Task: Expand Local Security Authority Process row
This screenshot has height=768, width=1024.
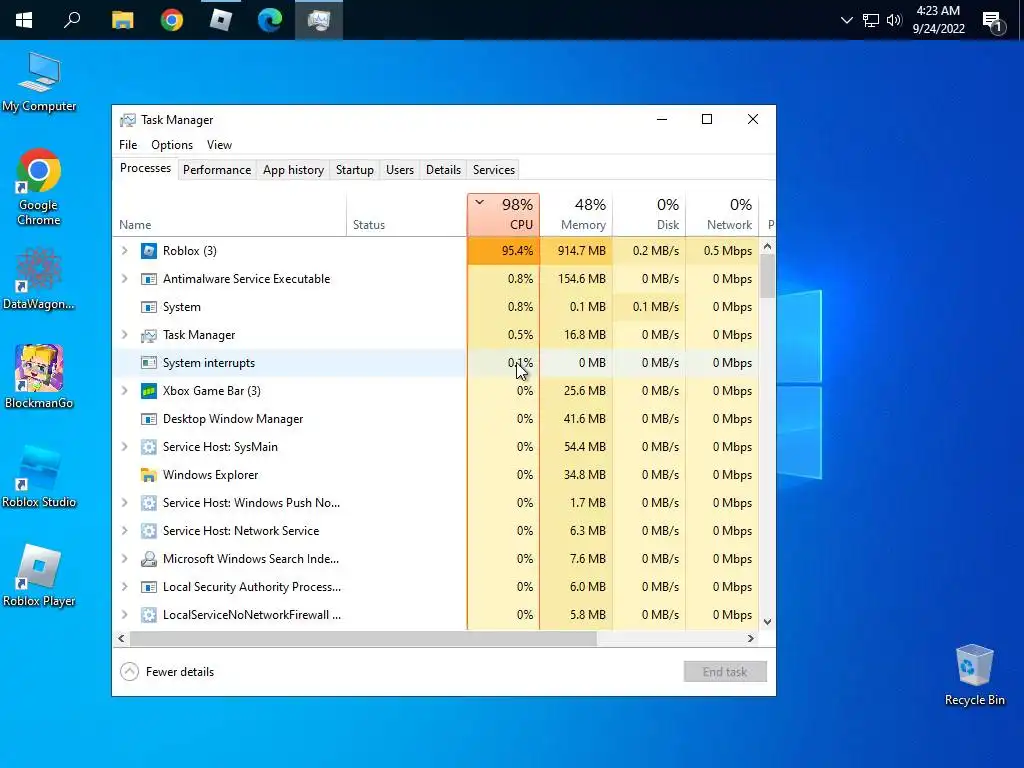Action: [125, 587]
